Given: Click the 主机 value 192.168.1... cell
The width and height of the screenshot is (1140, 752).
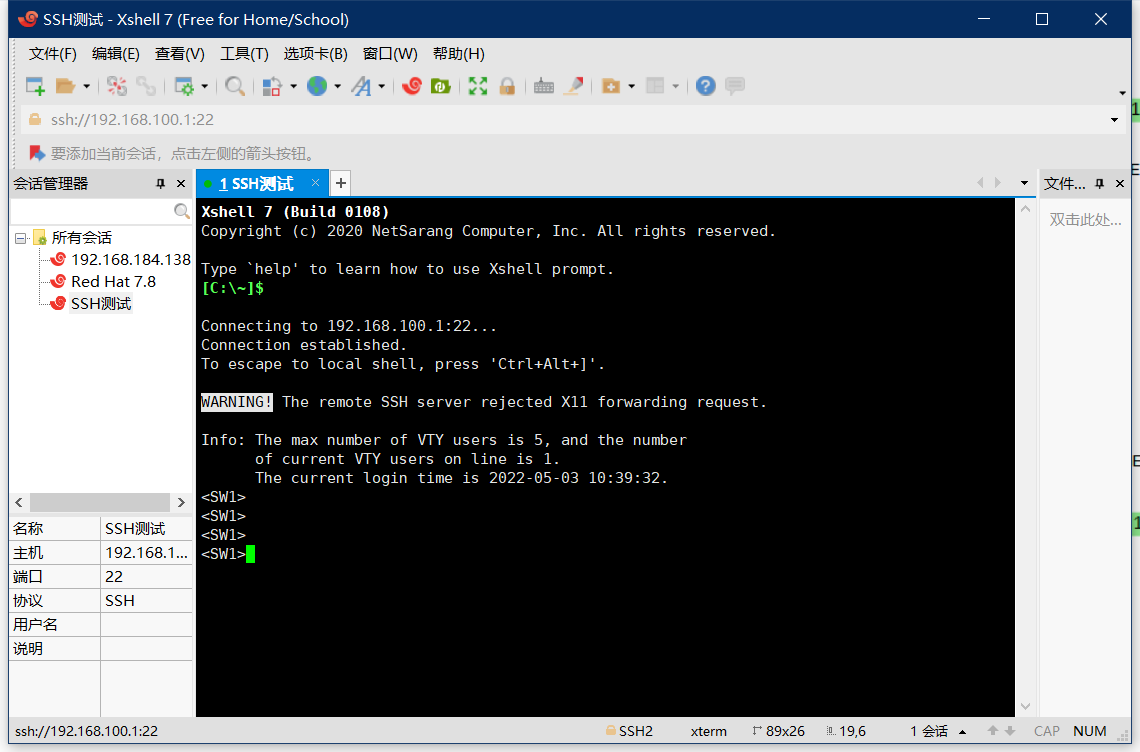Looking at the screenshot, I should pos(146,553).
